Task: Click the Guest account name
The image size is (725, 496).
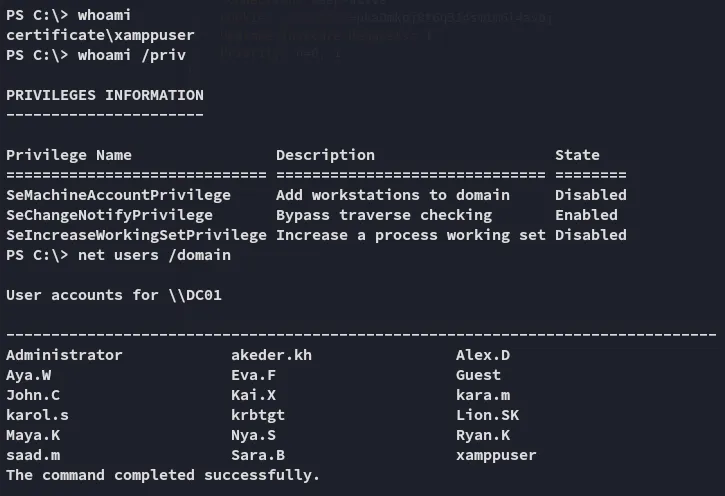Action: pos(478,375)
